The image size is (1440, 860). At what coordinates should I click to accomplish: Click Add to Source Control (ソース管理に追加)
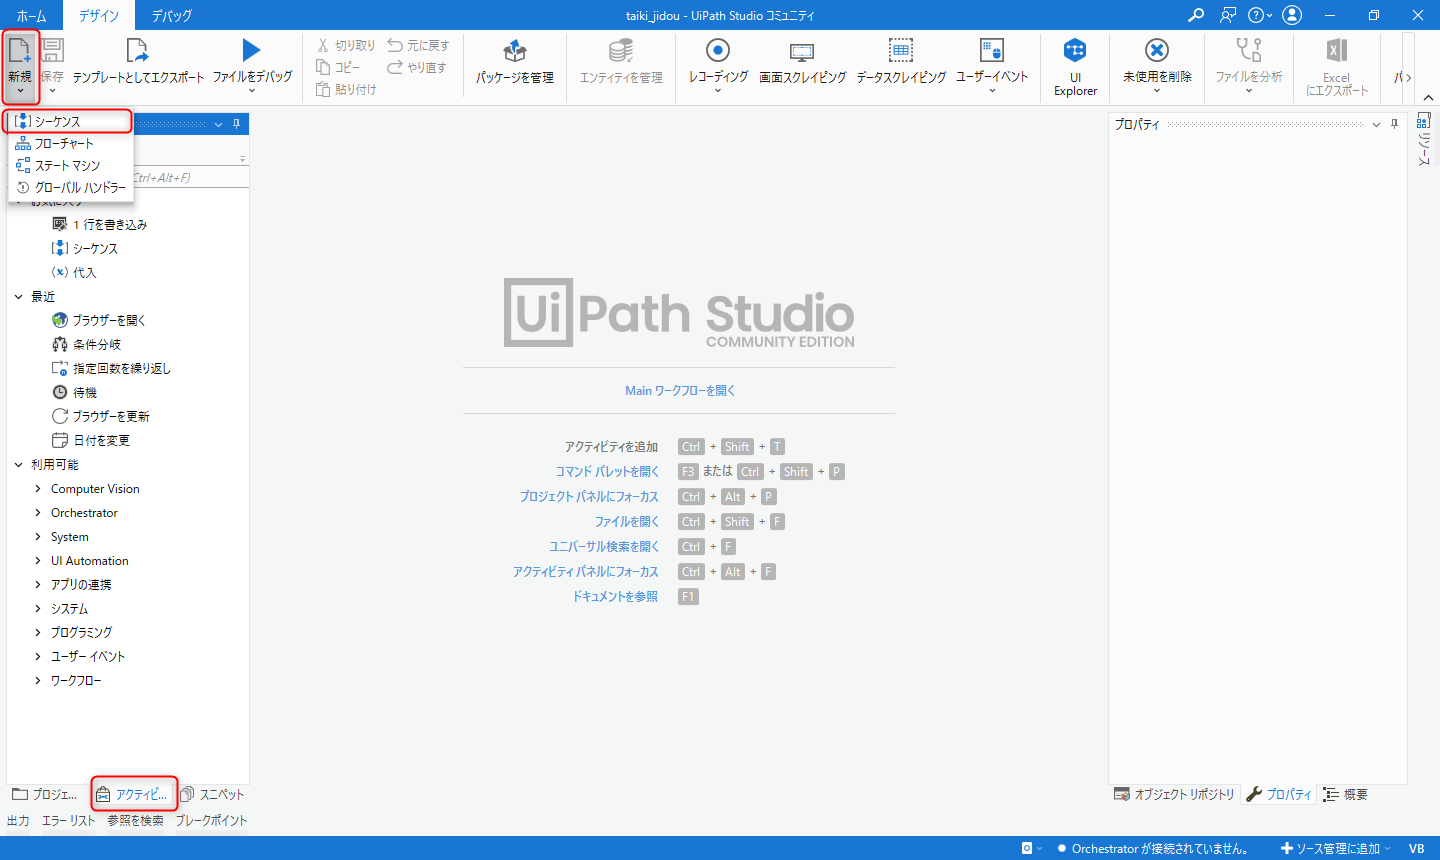(1335, 848)
